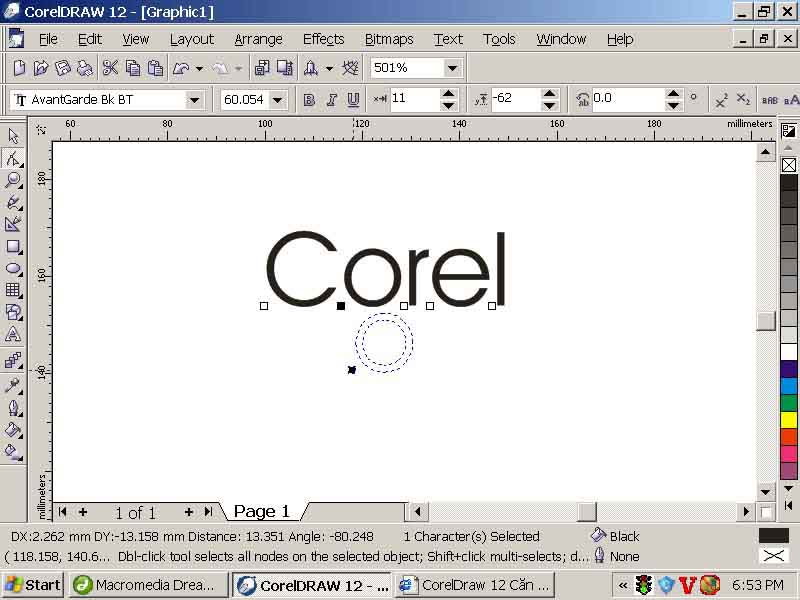Expand the Application Launcher dropdown arrow

(x=330, y=68)
